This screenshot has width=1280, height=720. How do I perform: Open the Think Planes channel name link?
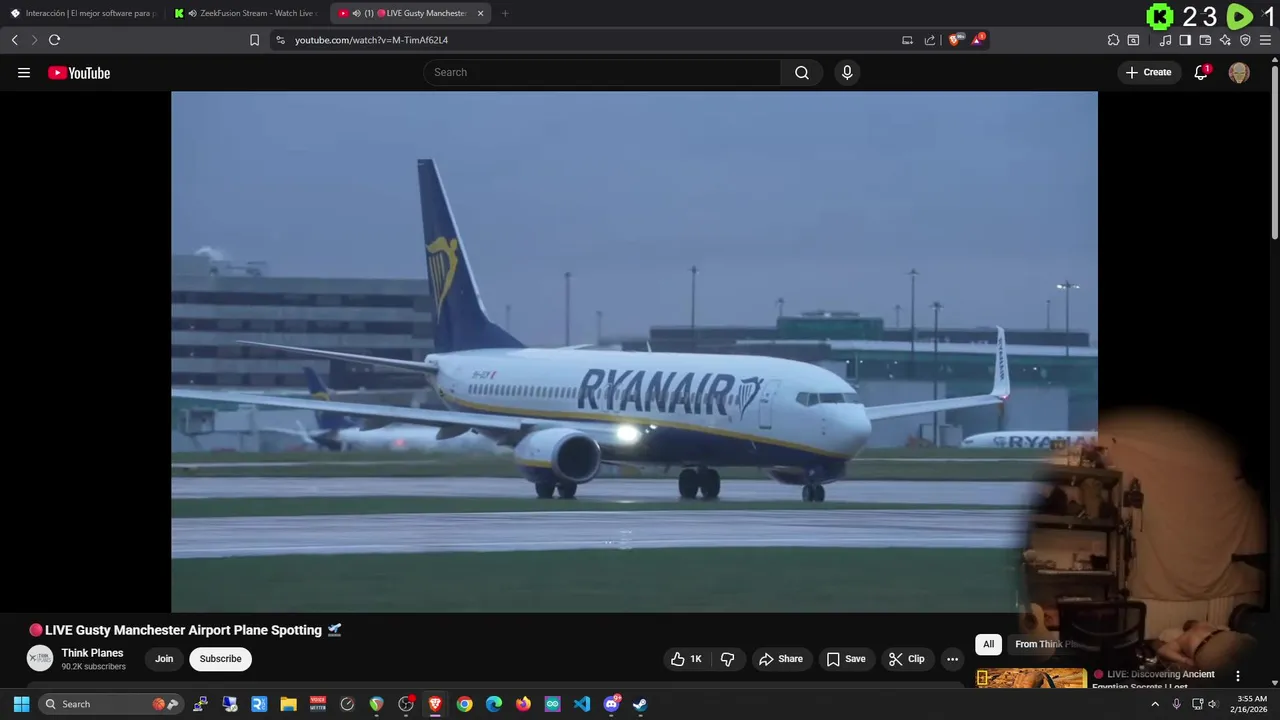(x=92, y=653)
